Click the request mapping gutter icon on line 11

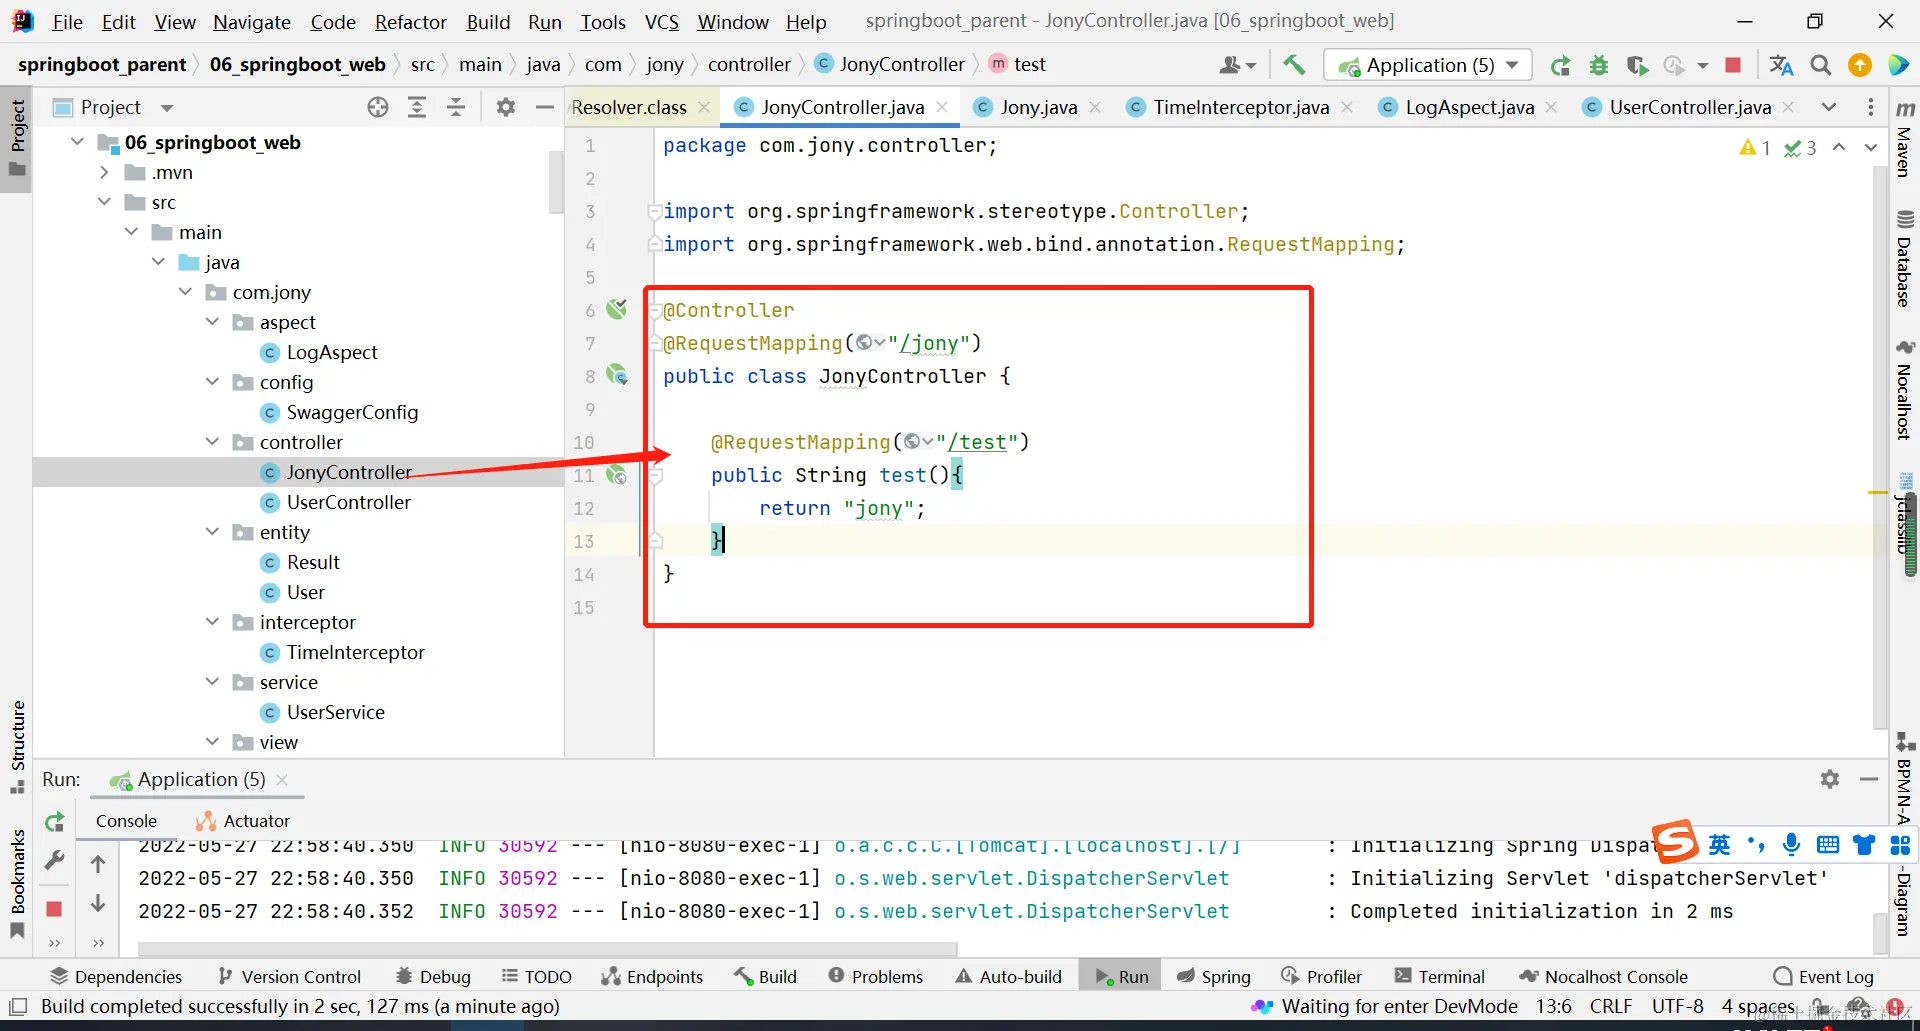(x=617, y=475)
